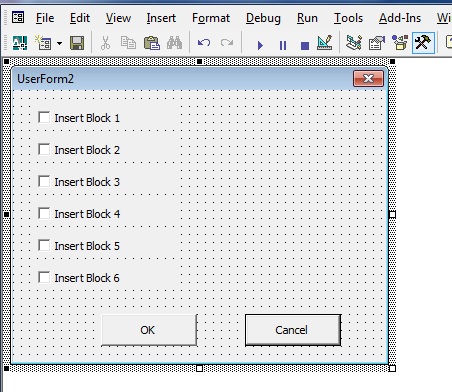
Task: Click the UserForm2 title bar
Action: (x=183, y=79)
